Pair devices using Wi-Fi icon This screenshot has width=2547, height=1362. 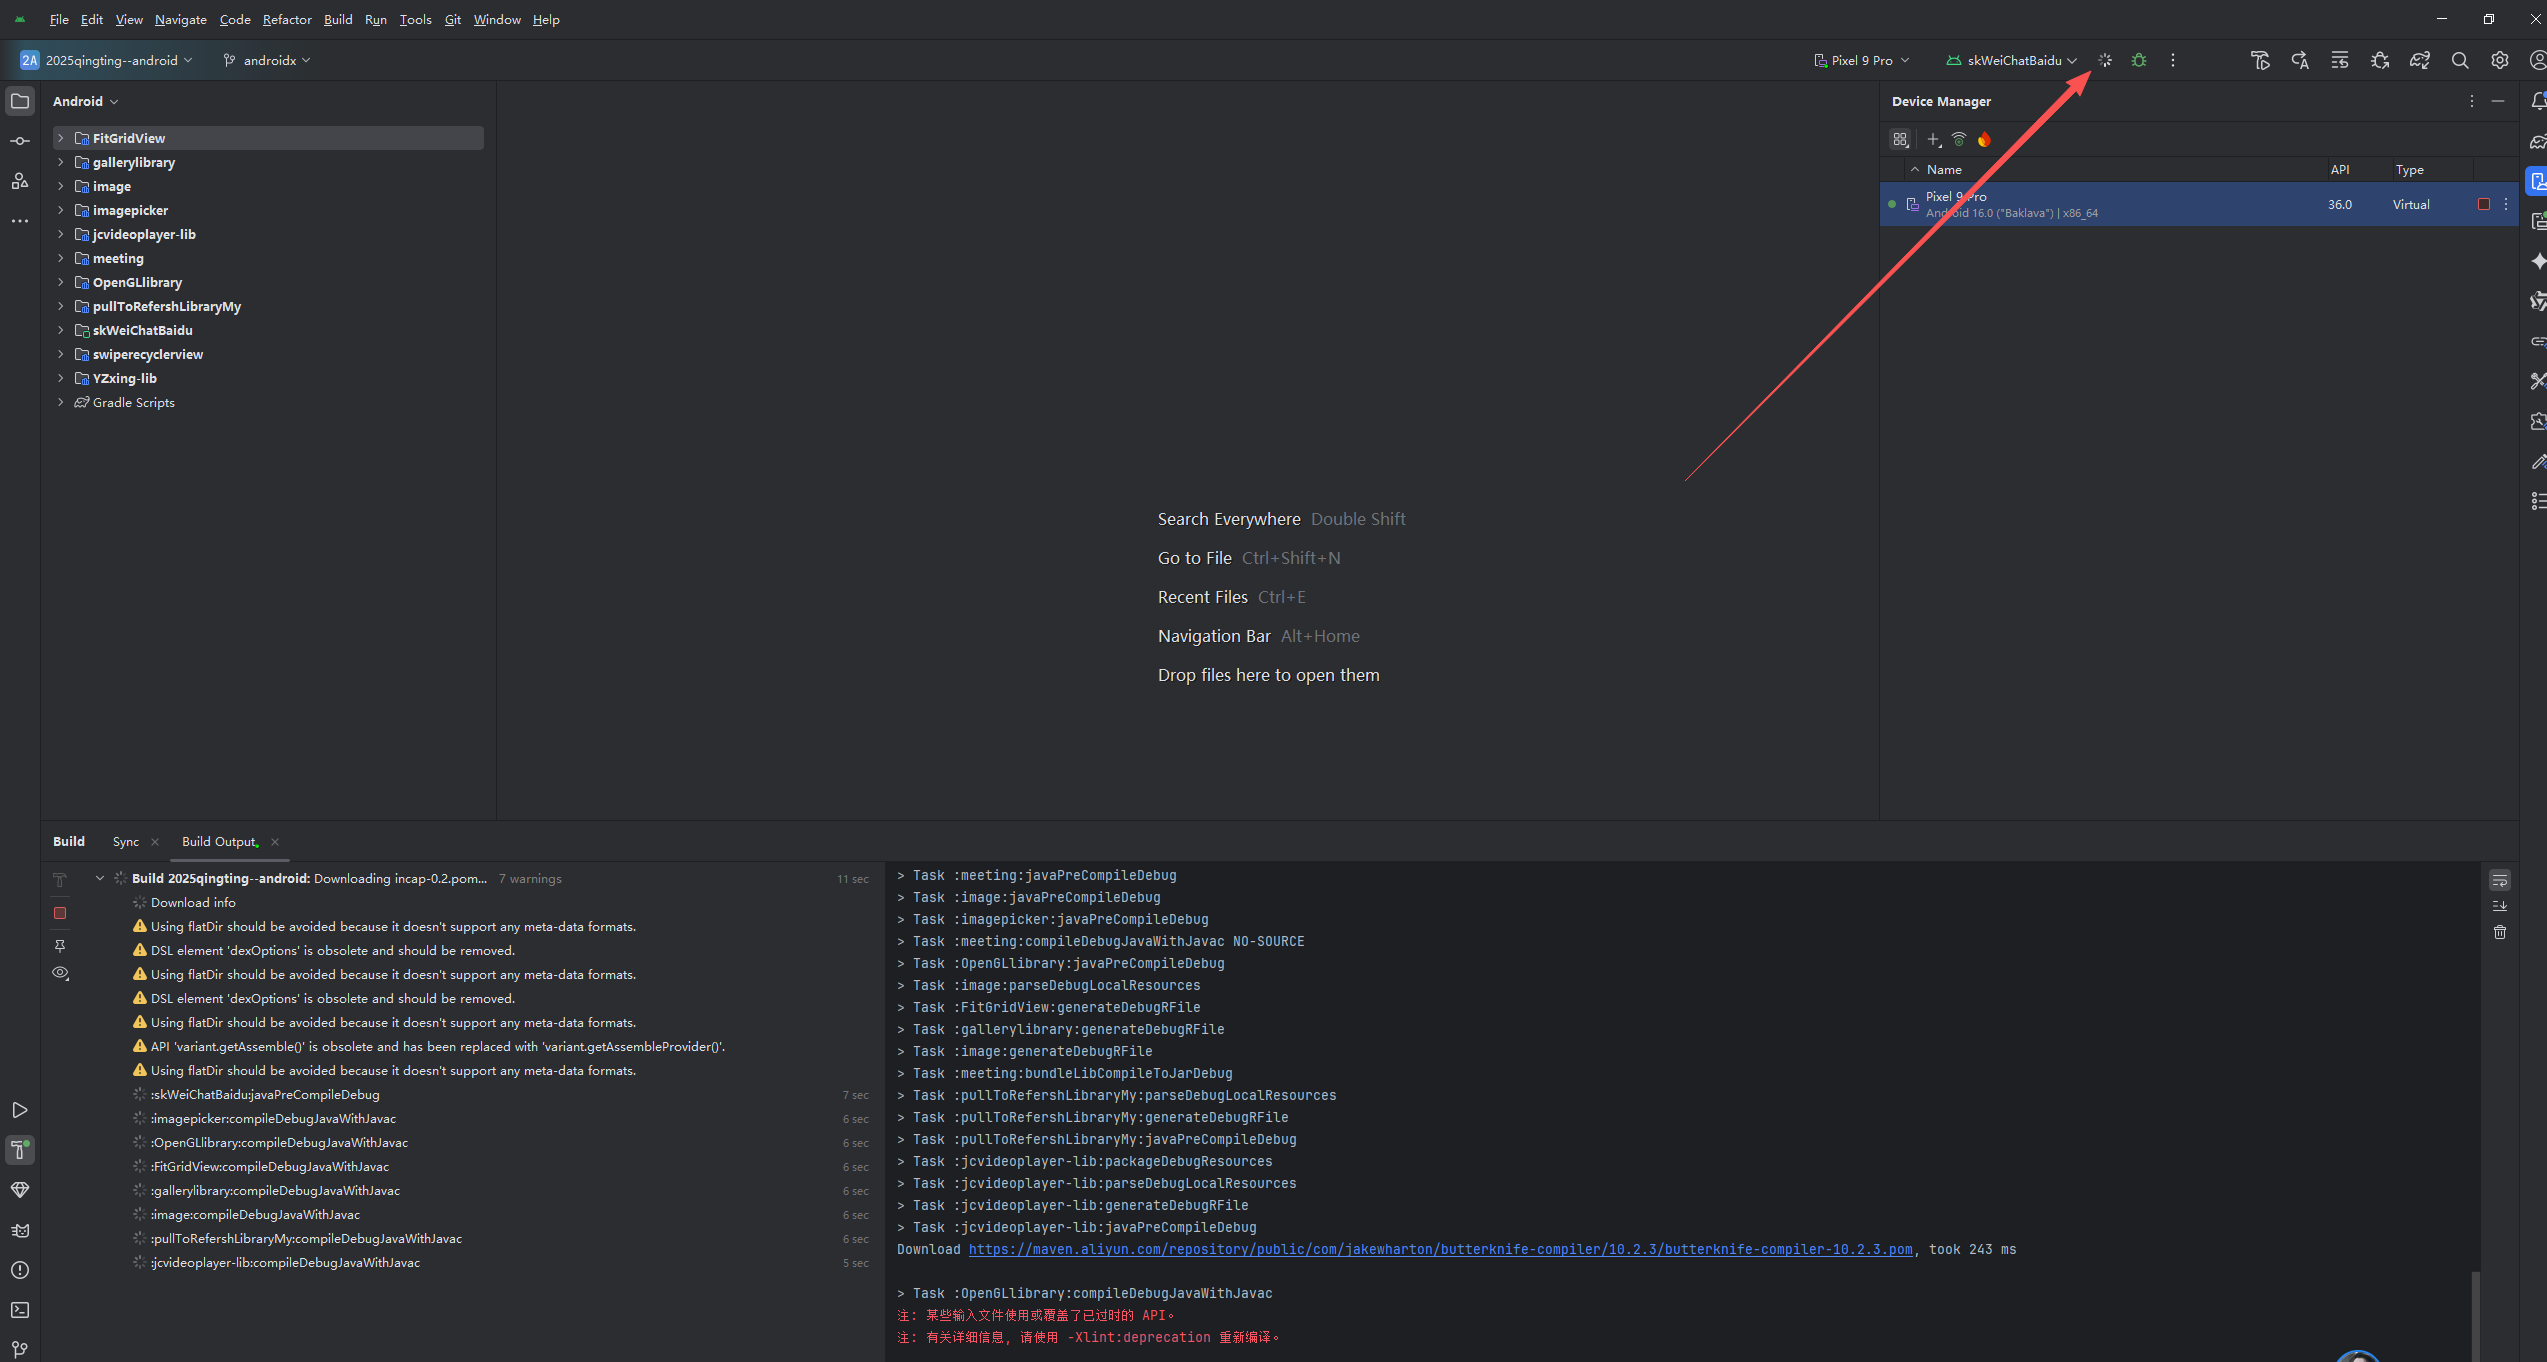click(1959, 140)
